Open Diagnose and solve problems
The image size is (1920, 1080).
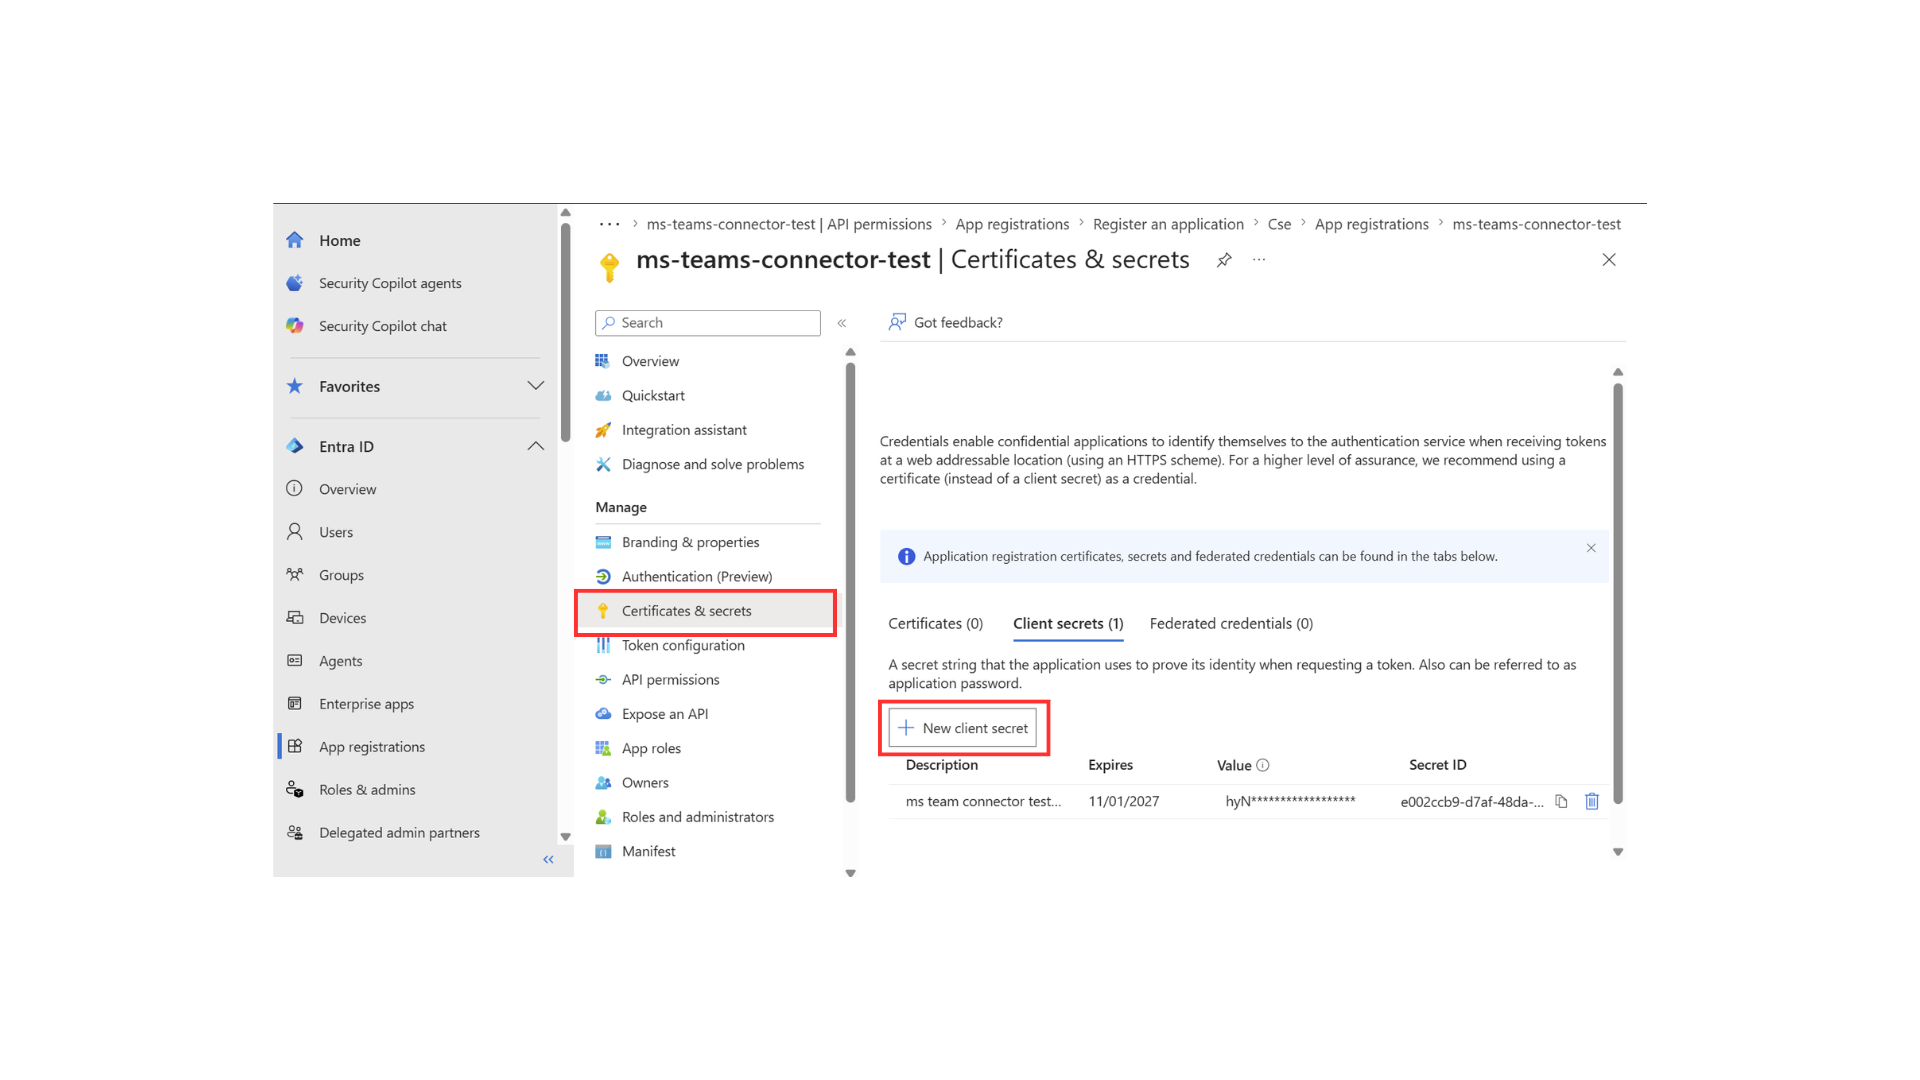712,464
